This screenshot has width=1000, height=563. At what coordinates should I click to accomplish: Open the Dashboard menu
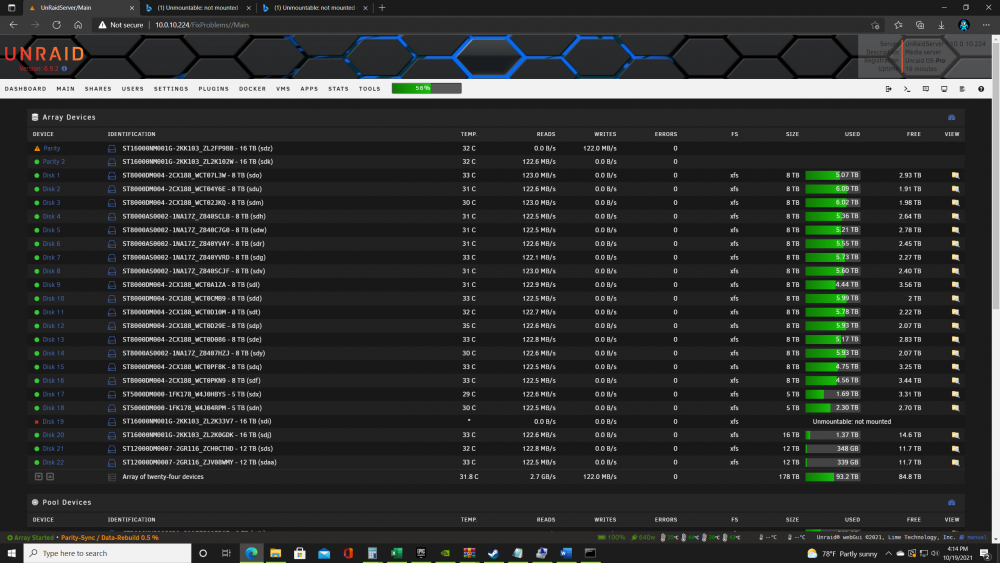pyautogui.click(x=26, y=89)
